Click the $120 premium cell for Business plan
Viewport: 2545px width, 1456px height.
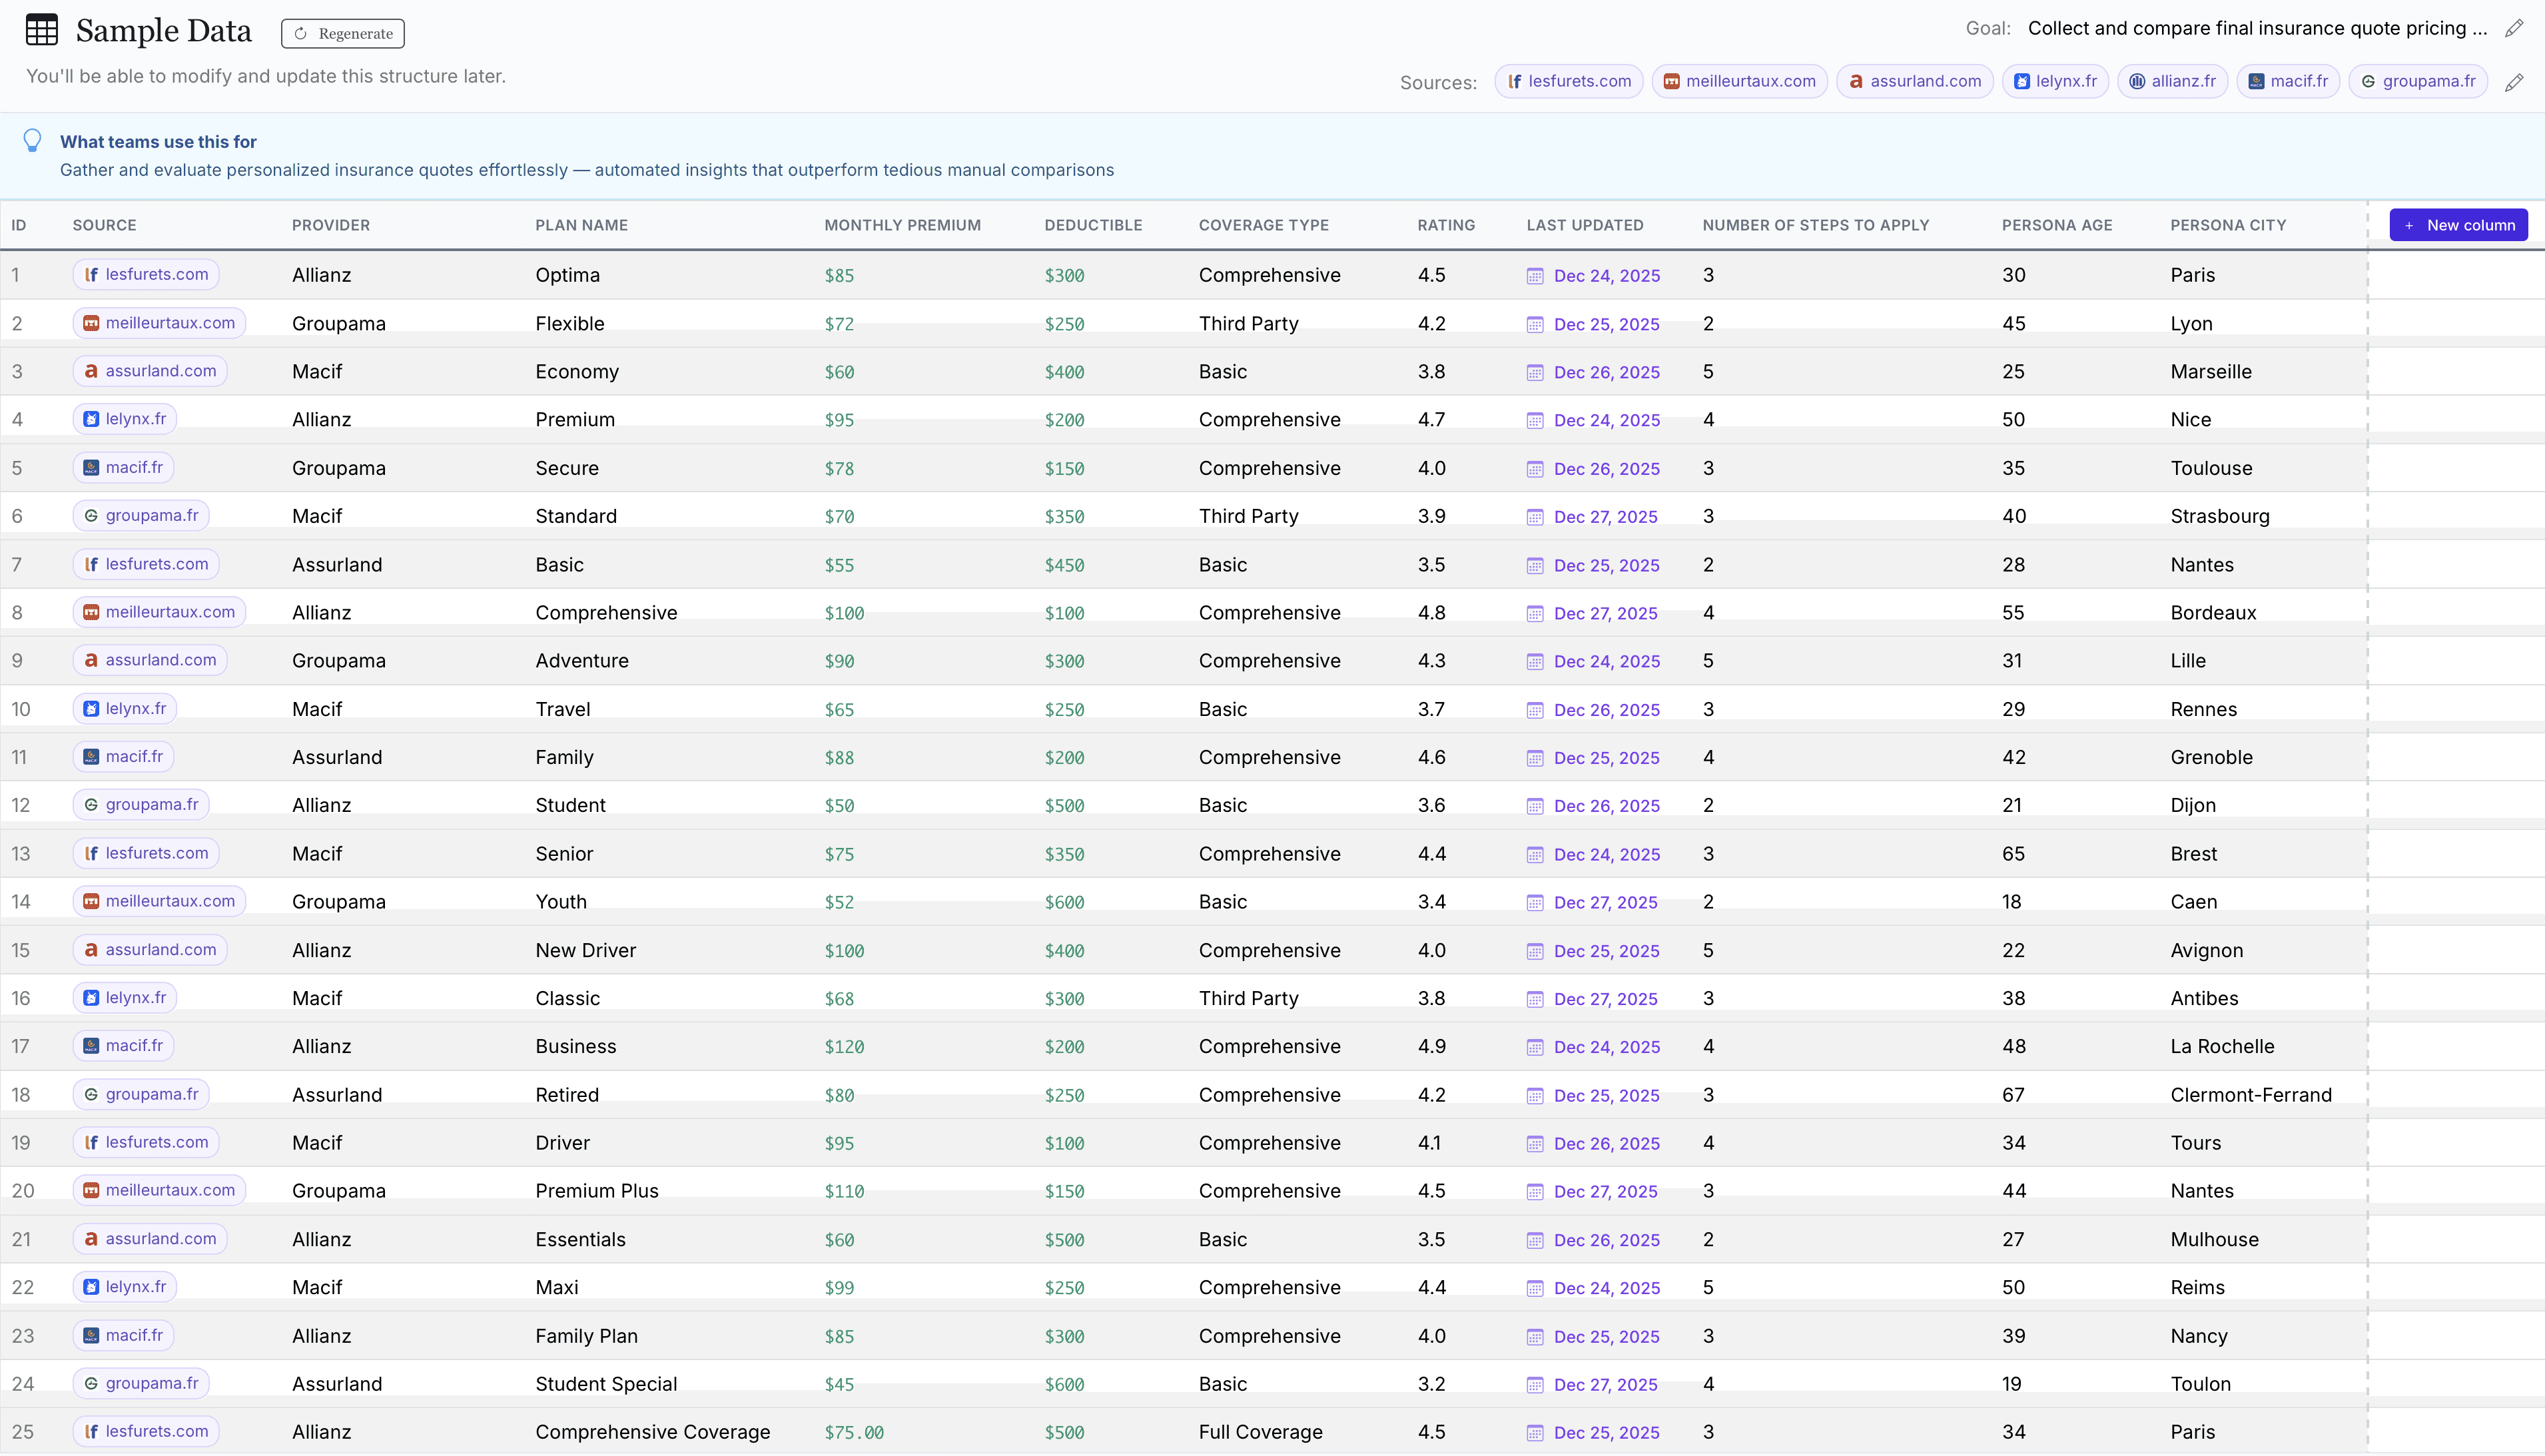coord(844,1047)
